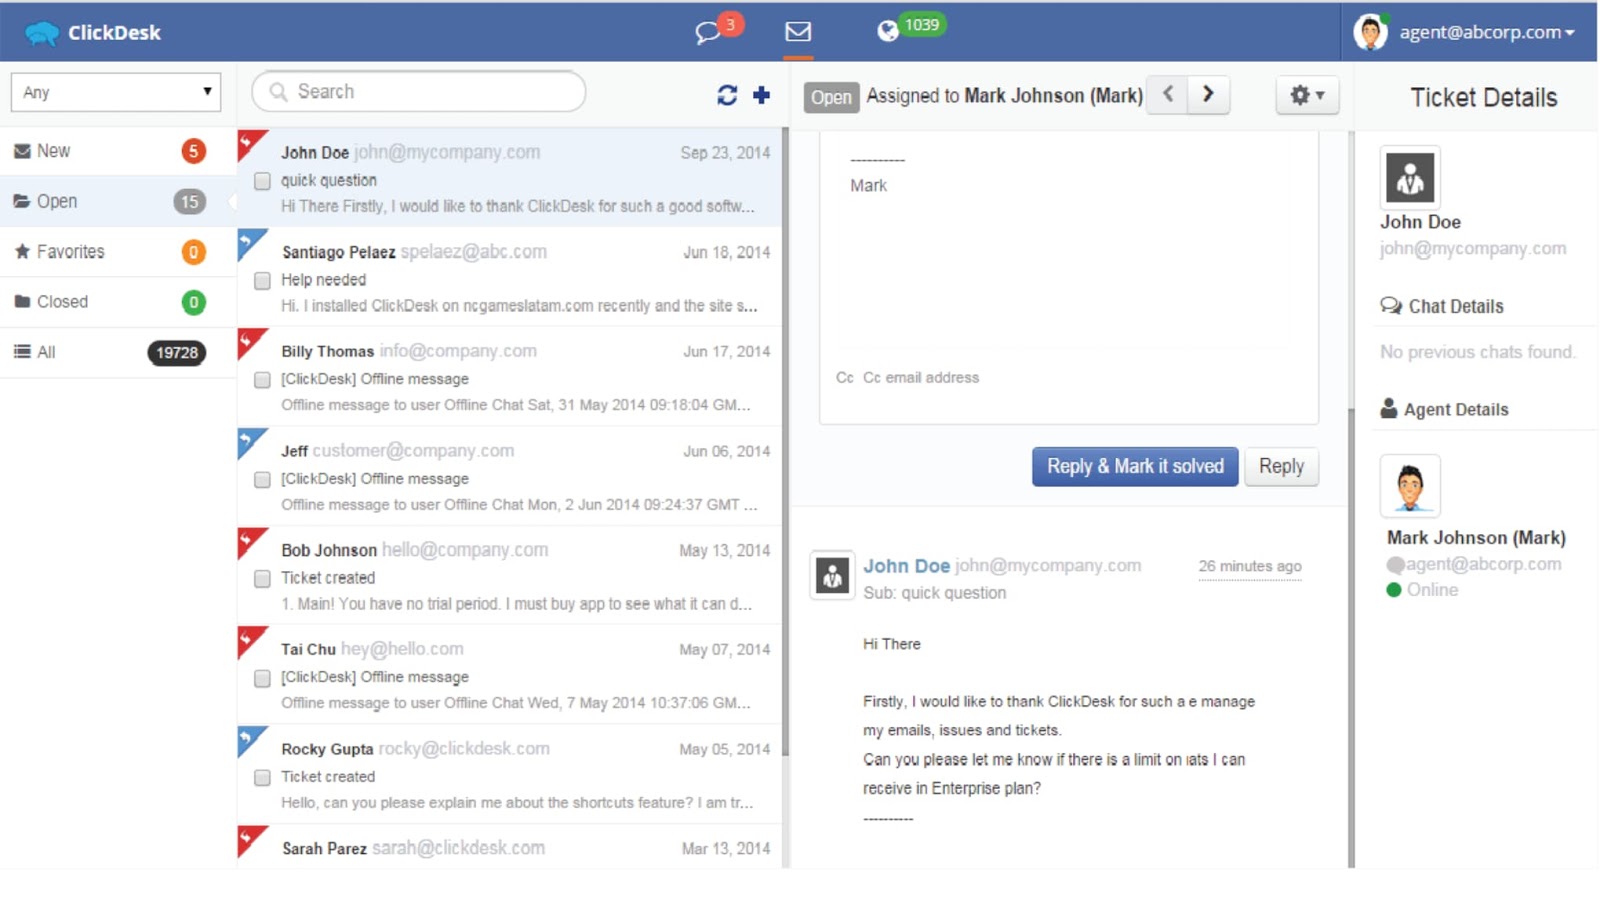
Task: Select Rocky Gupta ticket checkbox
Action: 262,777
